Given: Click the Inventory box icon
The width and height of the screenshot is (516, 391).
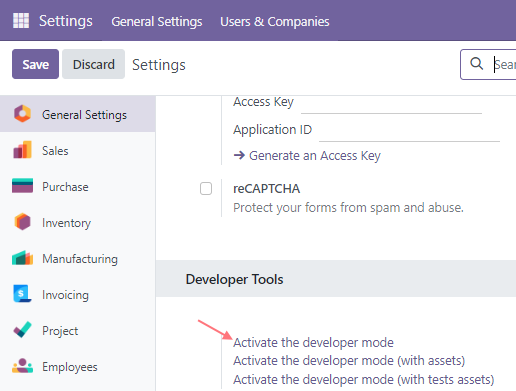Looking at the screenshot, I should (22, 222).
